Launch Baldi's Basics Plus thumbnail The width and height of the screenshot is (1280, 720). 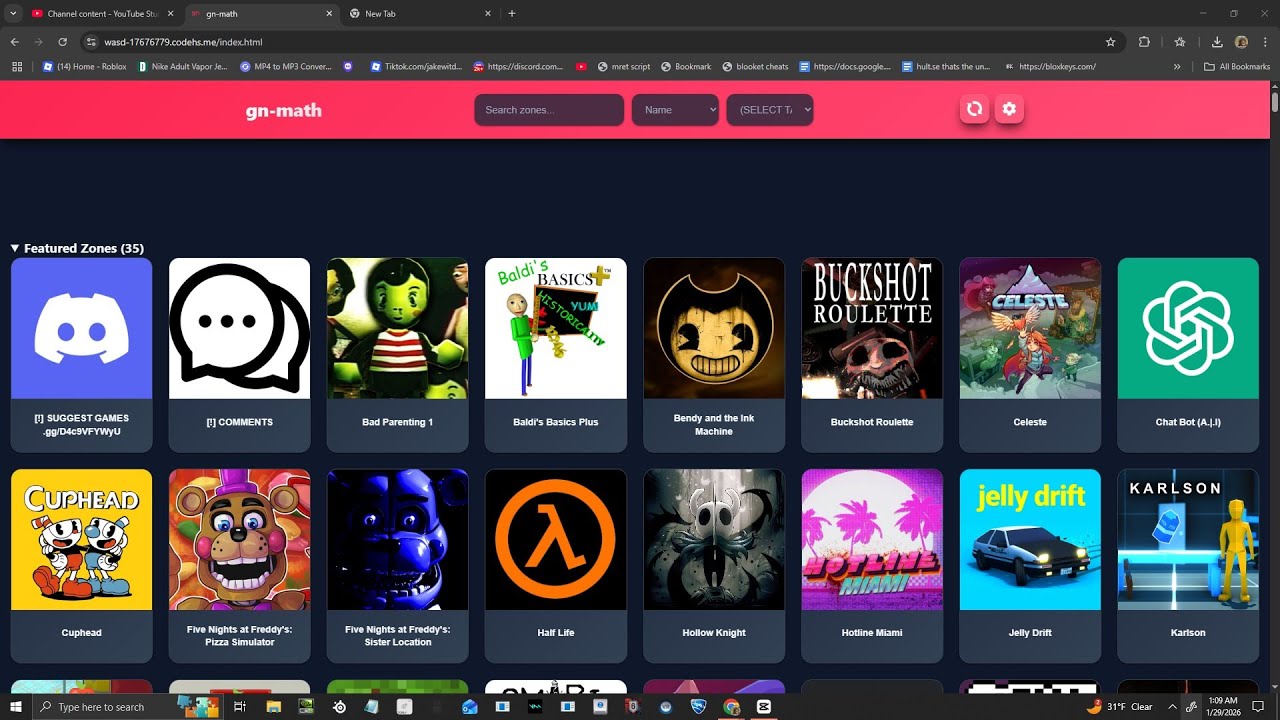point(556,328)
